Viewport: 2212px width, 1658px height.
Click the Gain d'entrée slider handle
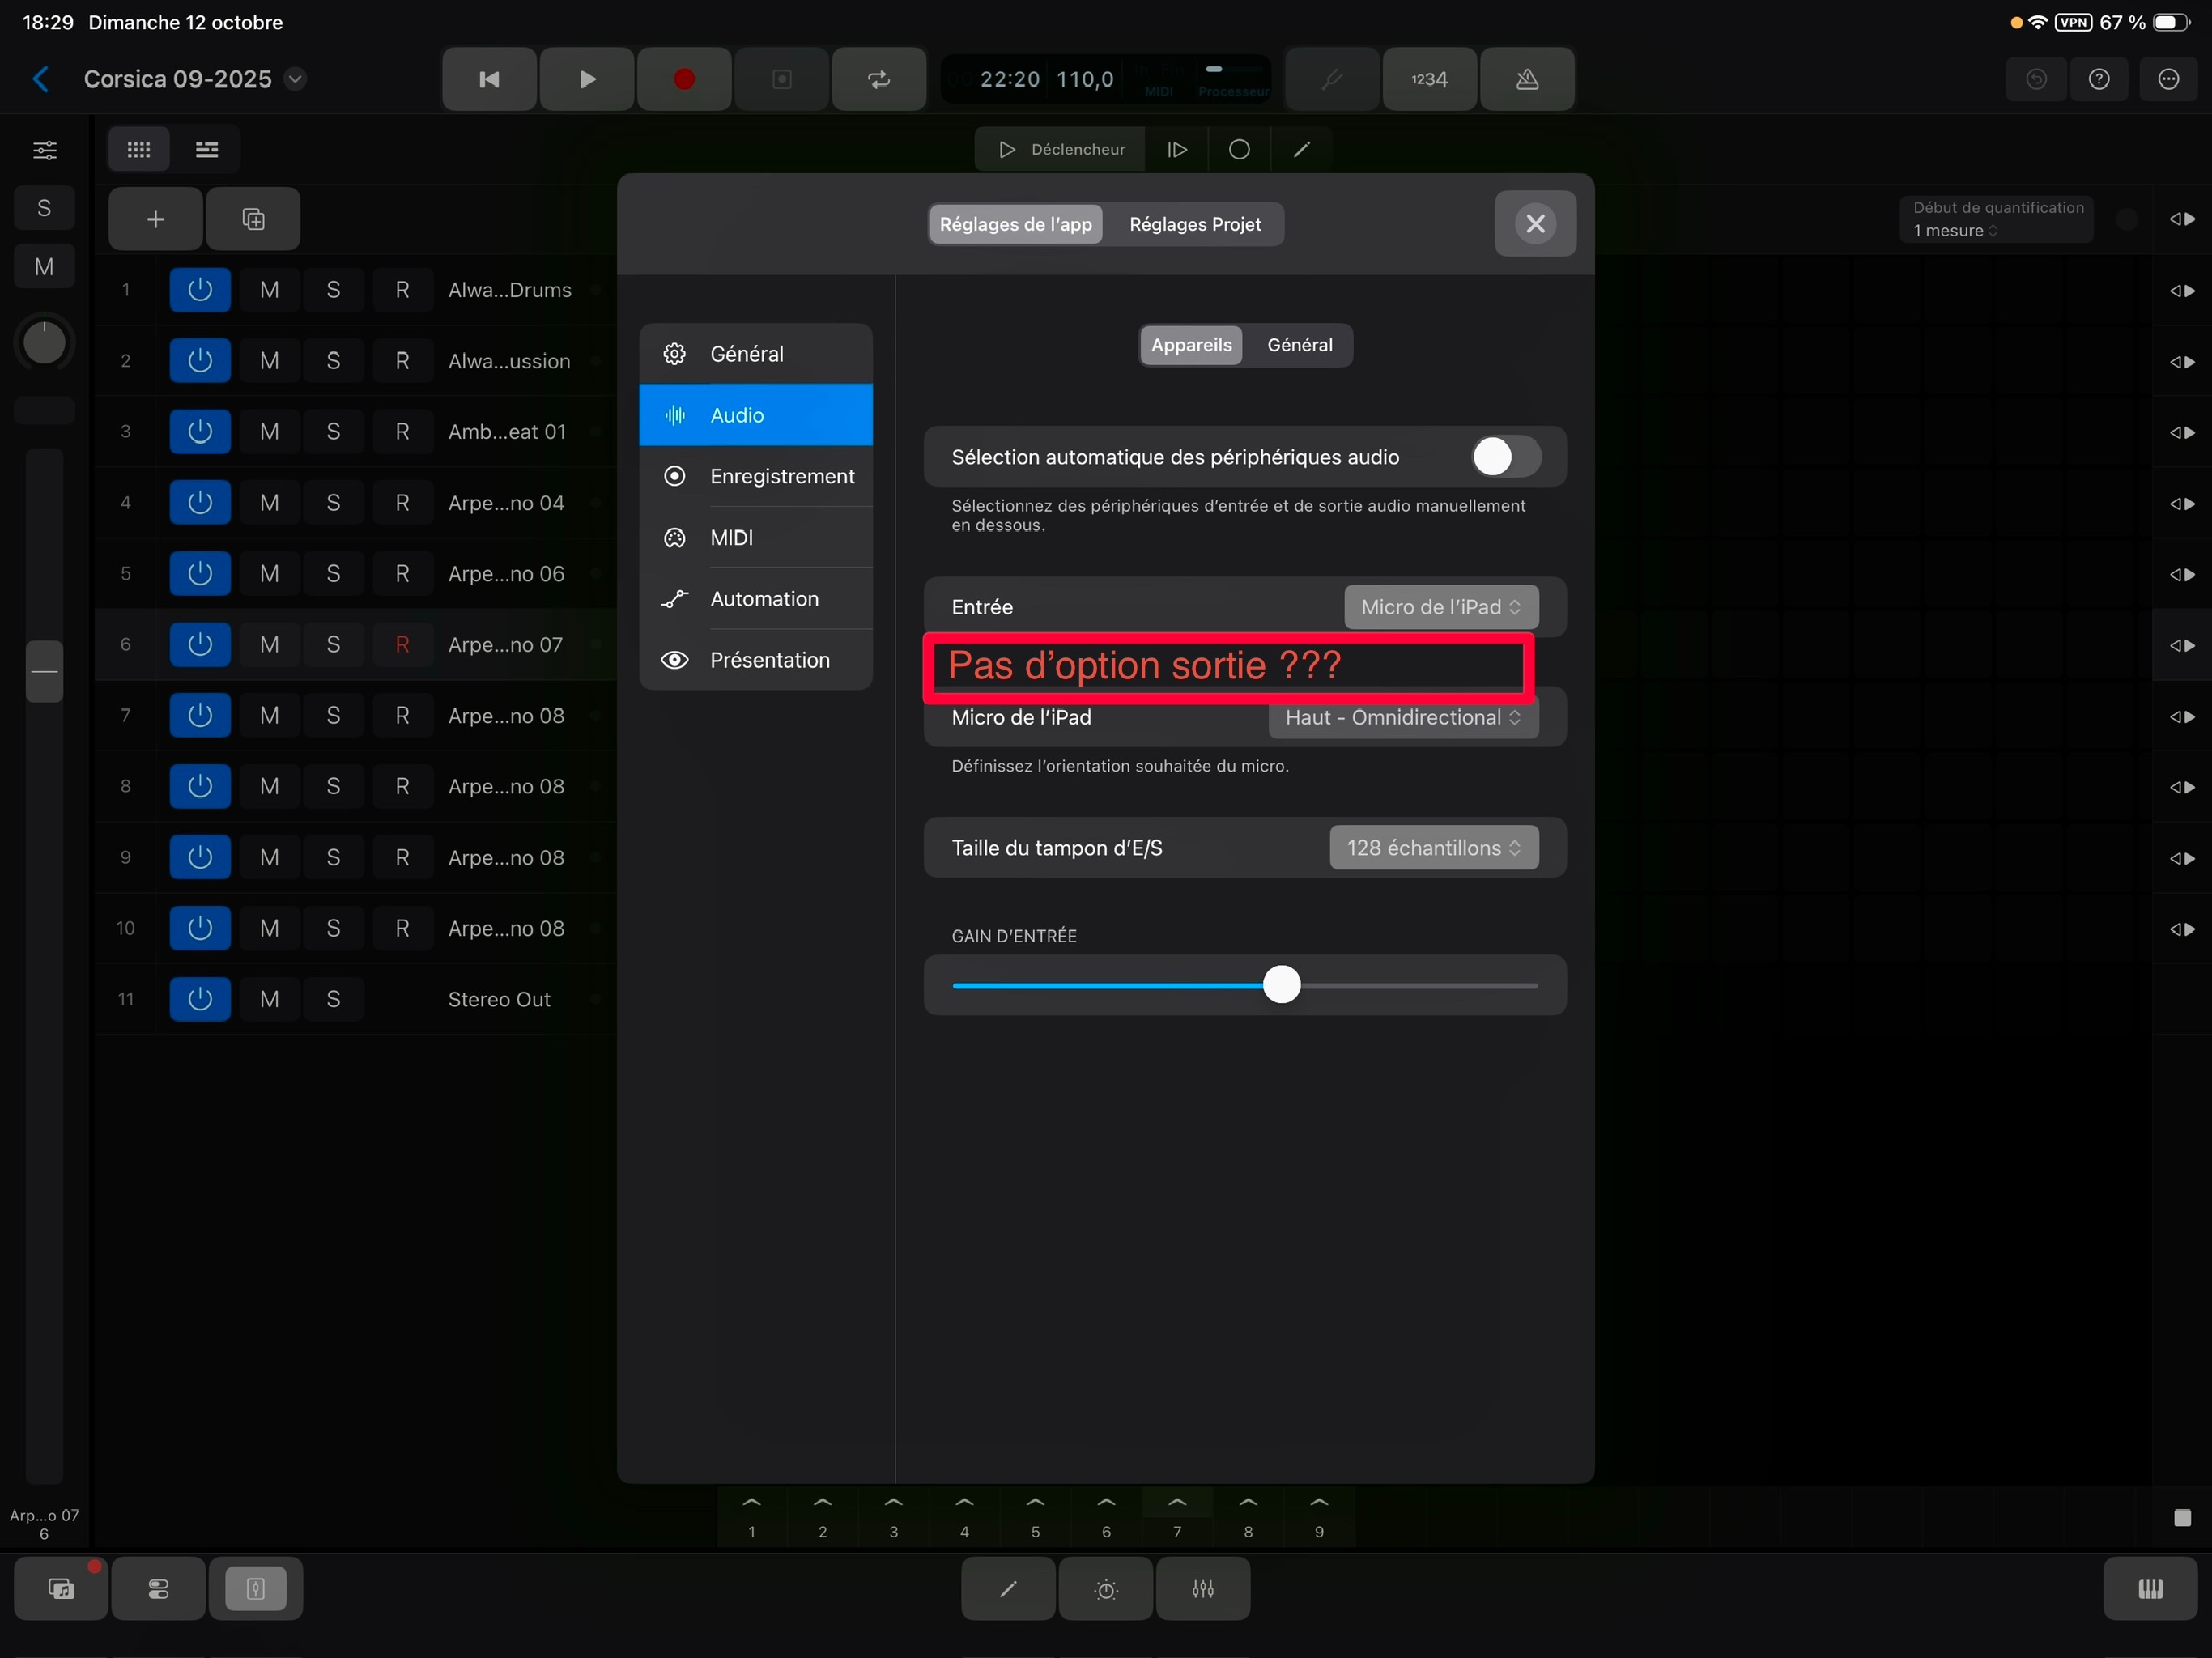[1281, 985]
